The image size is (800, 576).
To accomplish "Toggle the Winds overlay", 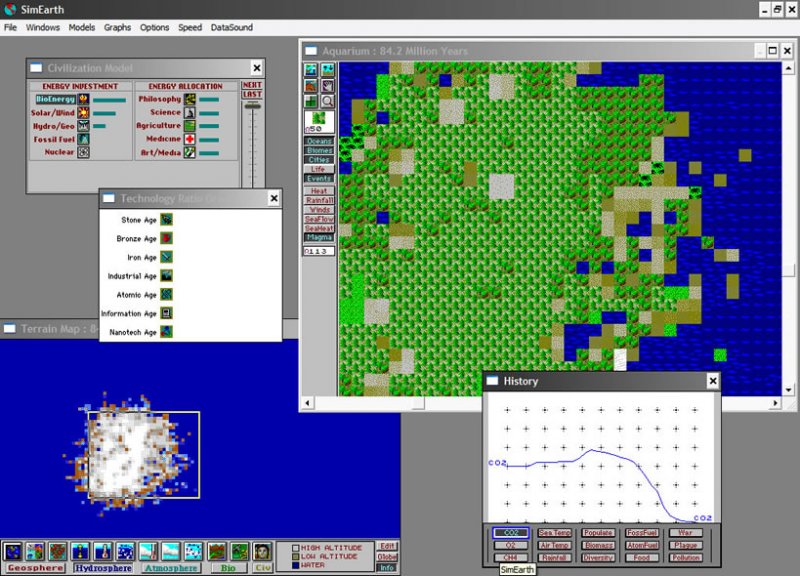I will click(x=319, y=210).
